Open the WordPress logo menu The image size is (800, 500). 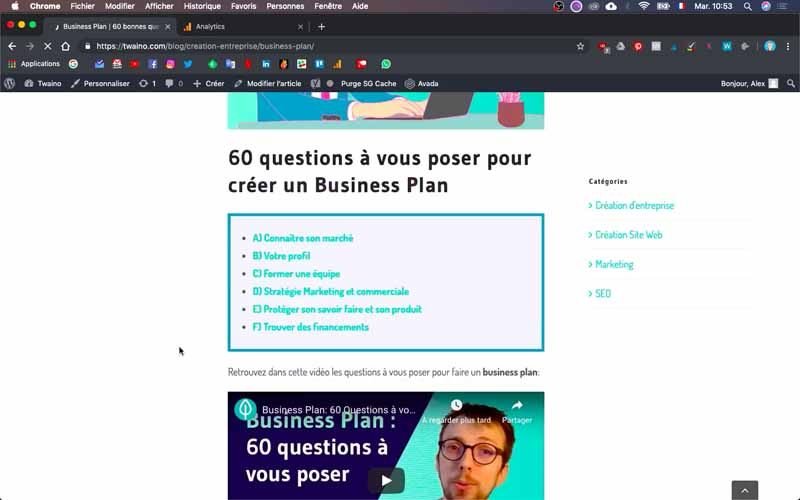click(10, 83)
